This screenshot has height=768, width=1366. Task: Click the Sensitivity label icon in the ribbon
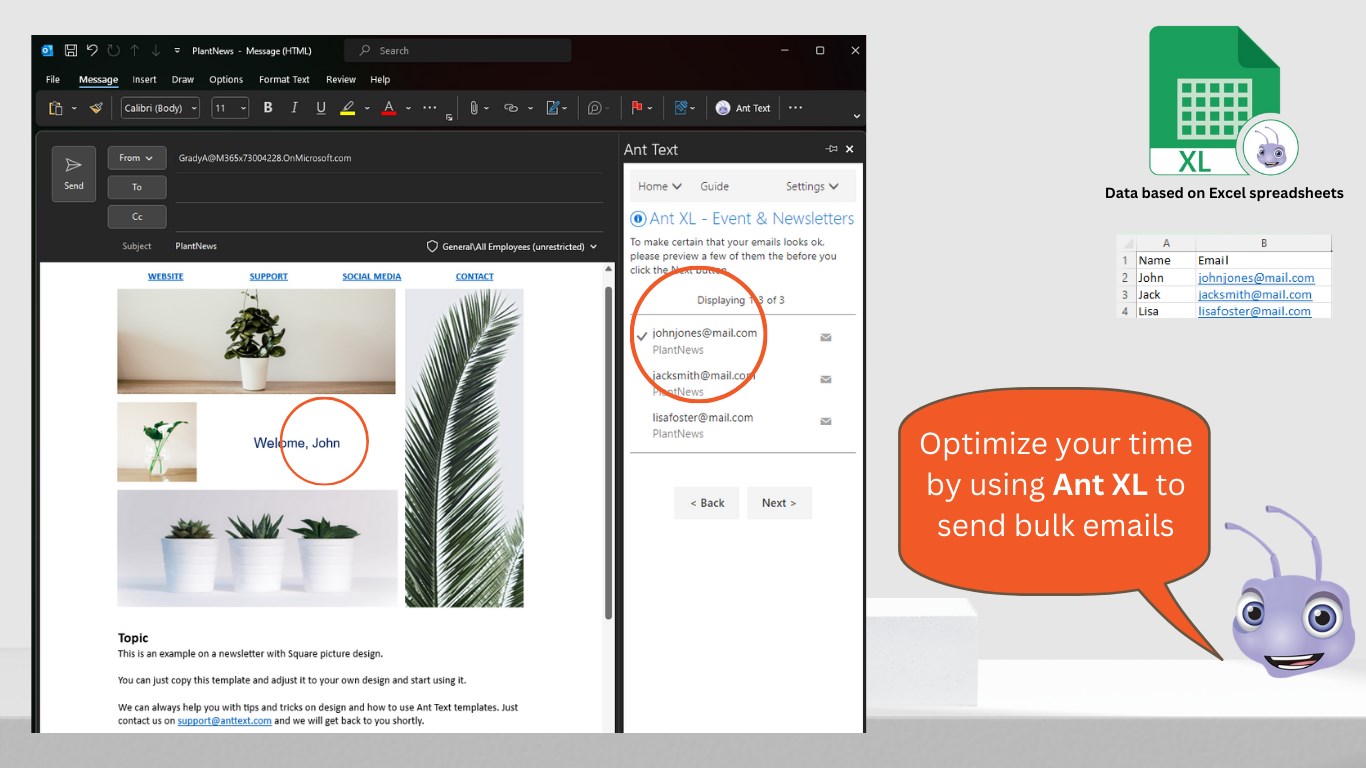[x=681, y=108]
